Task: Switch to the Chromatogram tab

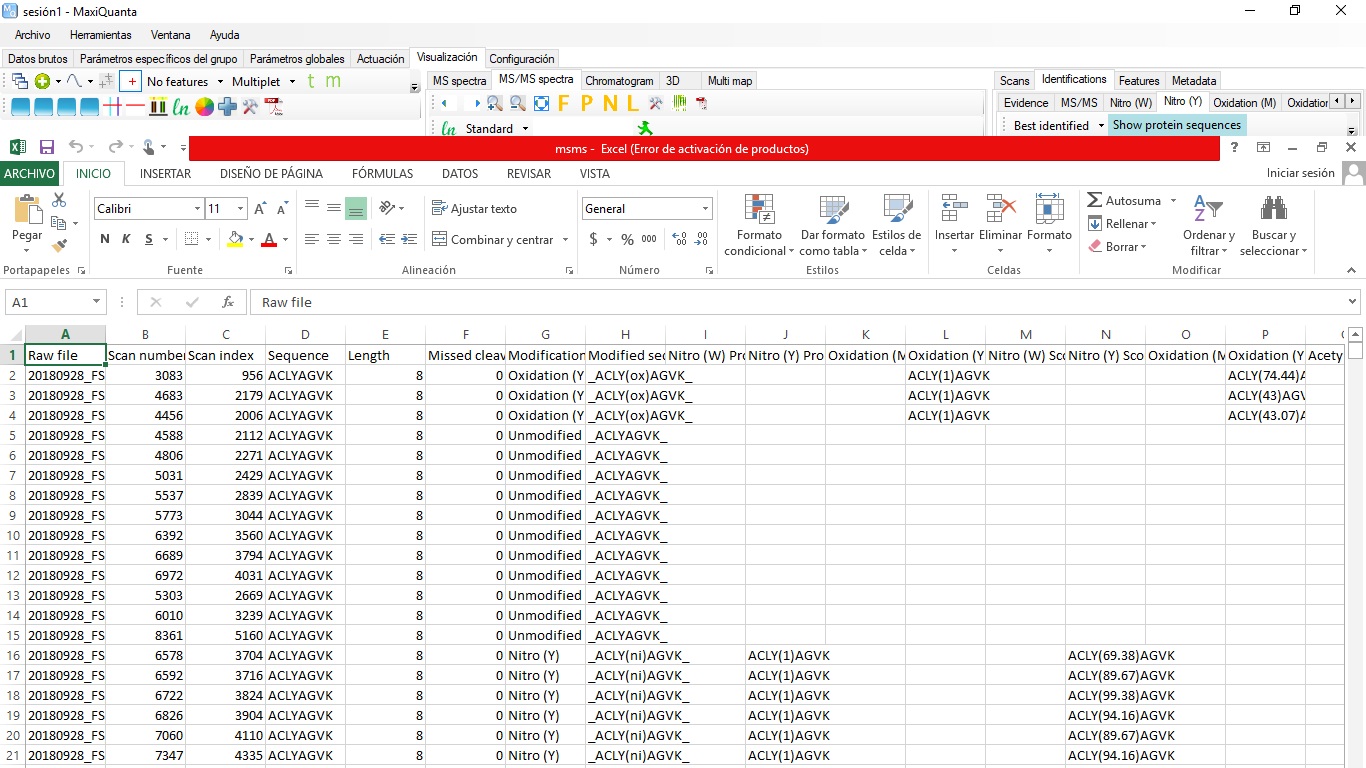Action: [x=619, y=81]
